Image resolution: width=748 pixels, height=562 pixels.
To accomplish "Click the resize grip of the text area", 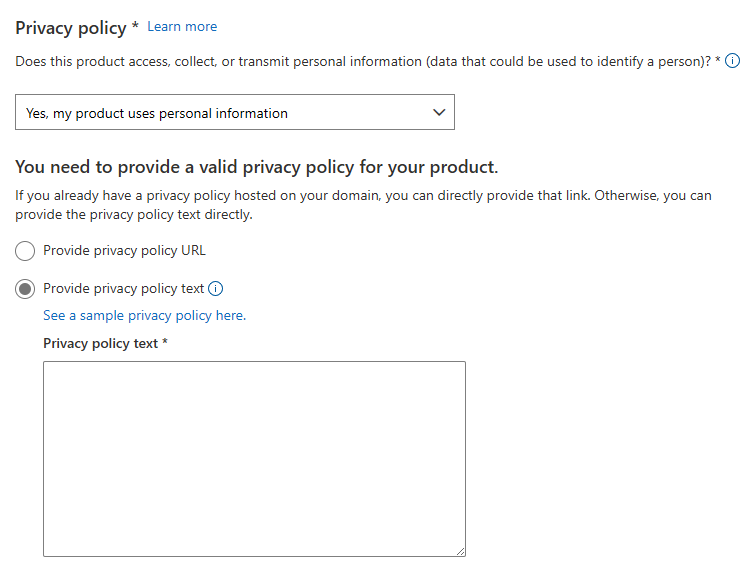I will (x=460, y=551).
